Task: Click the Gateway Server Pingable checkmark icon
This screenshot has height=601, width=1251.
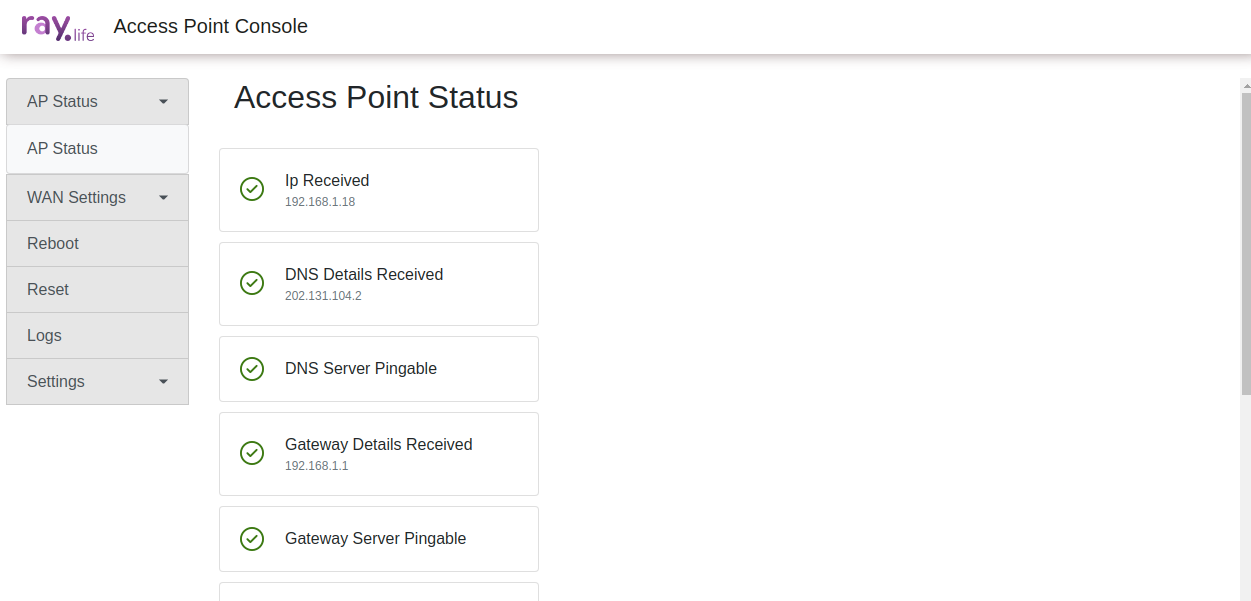Action: pos(252,539)
